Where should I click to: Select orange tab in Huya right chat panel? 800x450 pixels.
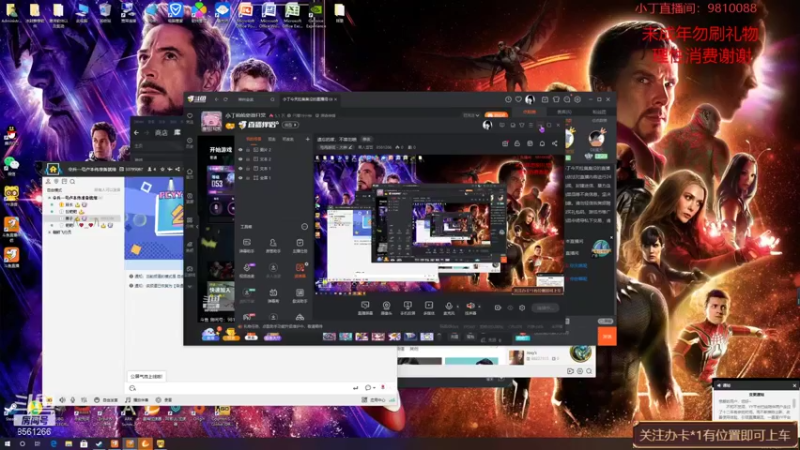point(530,112)
